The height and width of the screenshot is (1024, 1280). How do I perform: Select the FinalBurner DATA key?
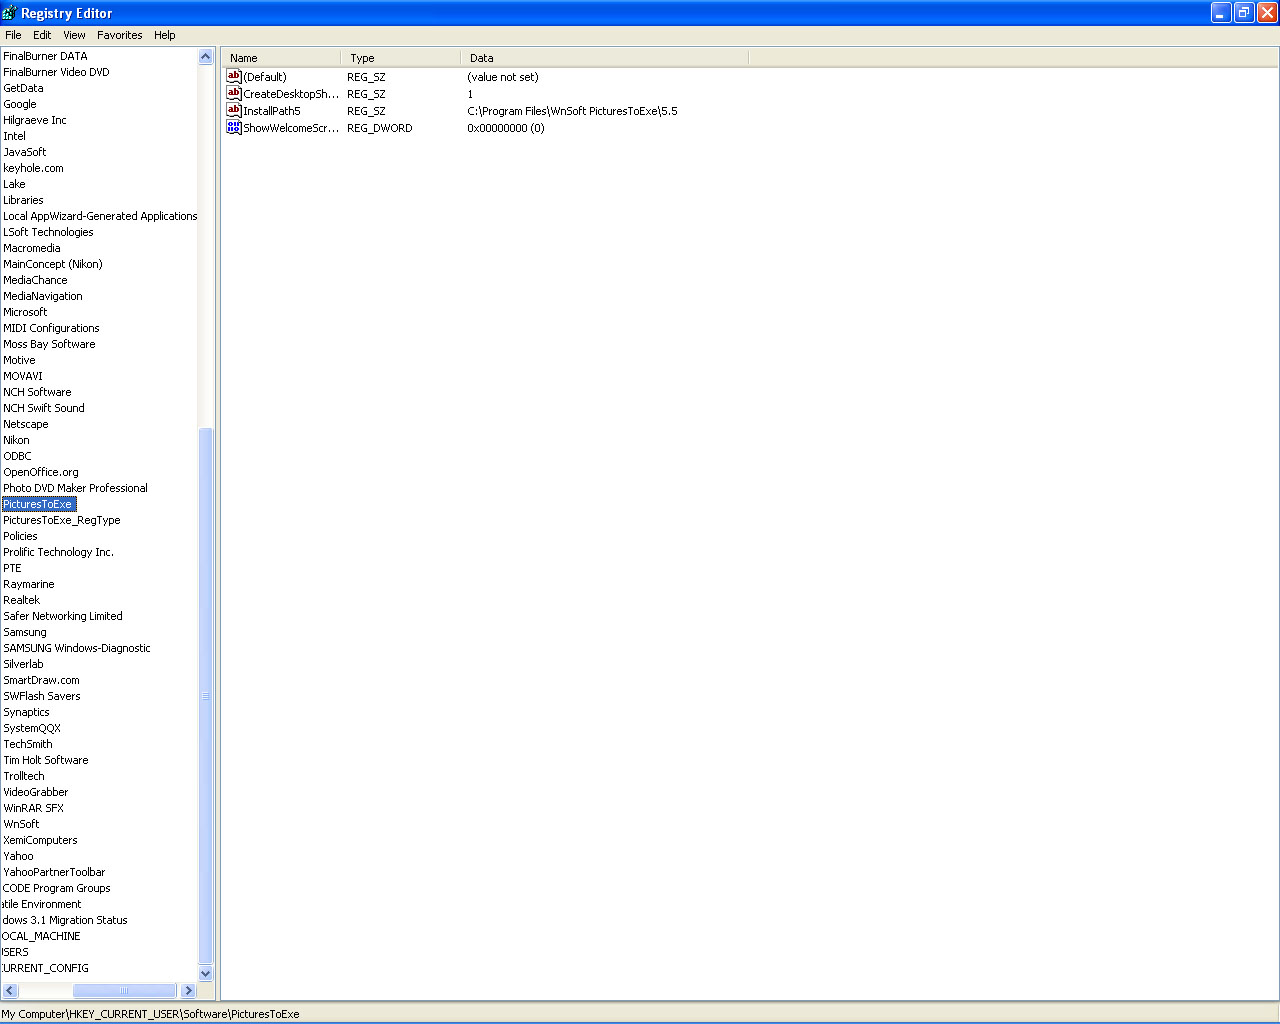tap(45, 56)
